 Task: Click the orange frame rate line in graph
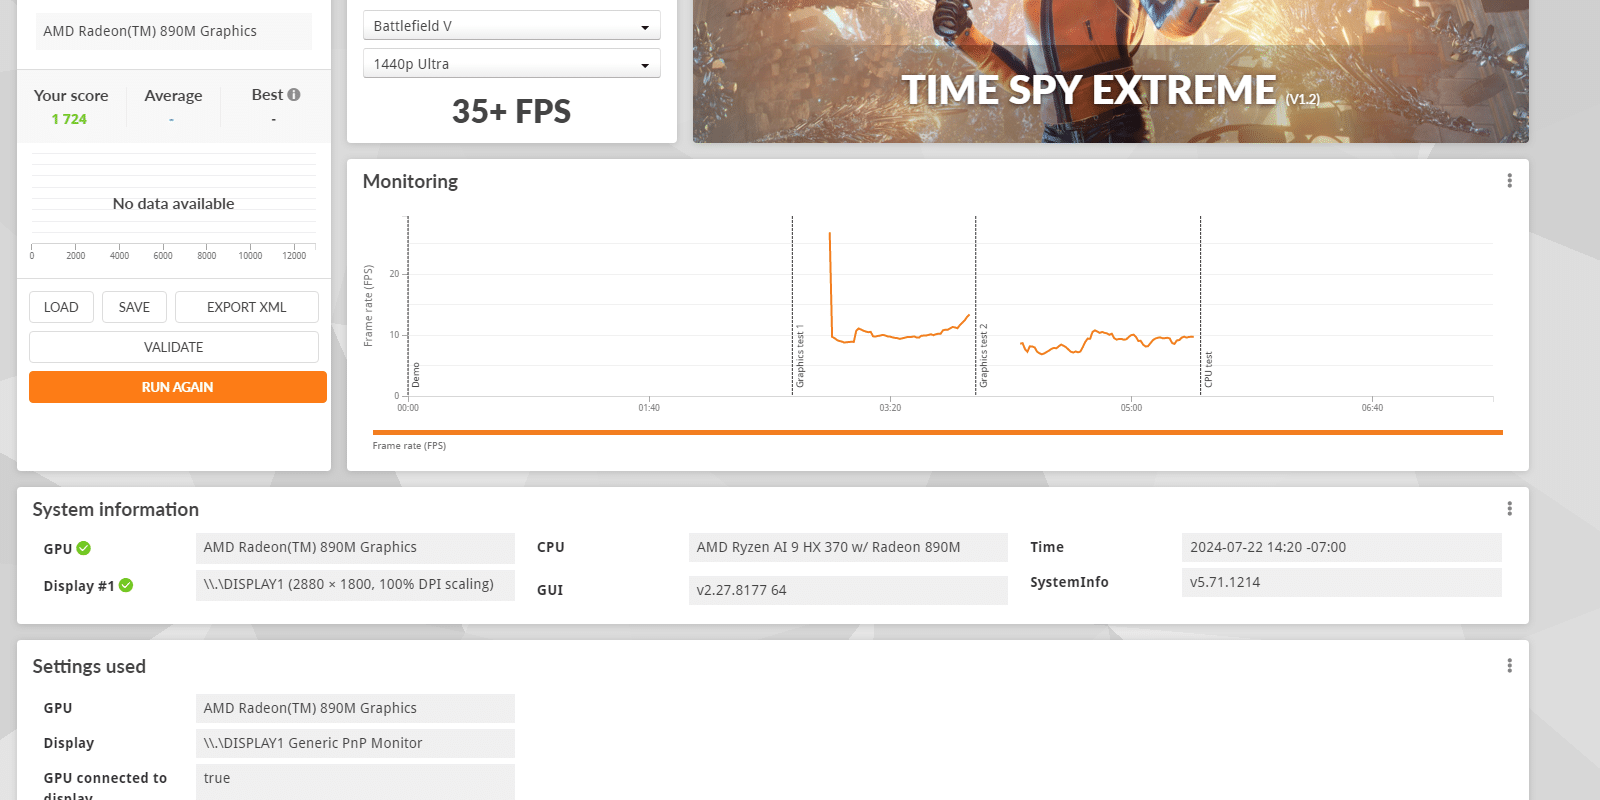coord(900,337)
